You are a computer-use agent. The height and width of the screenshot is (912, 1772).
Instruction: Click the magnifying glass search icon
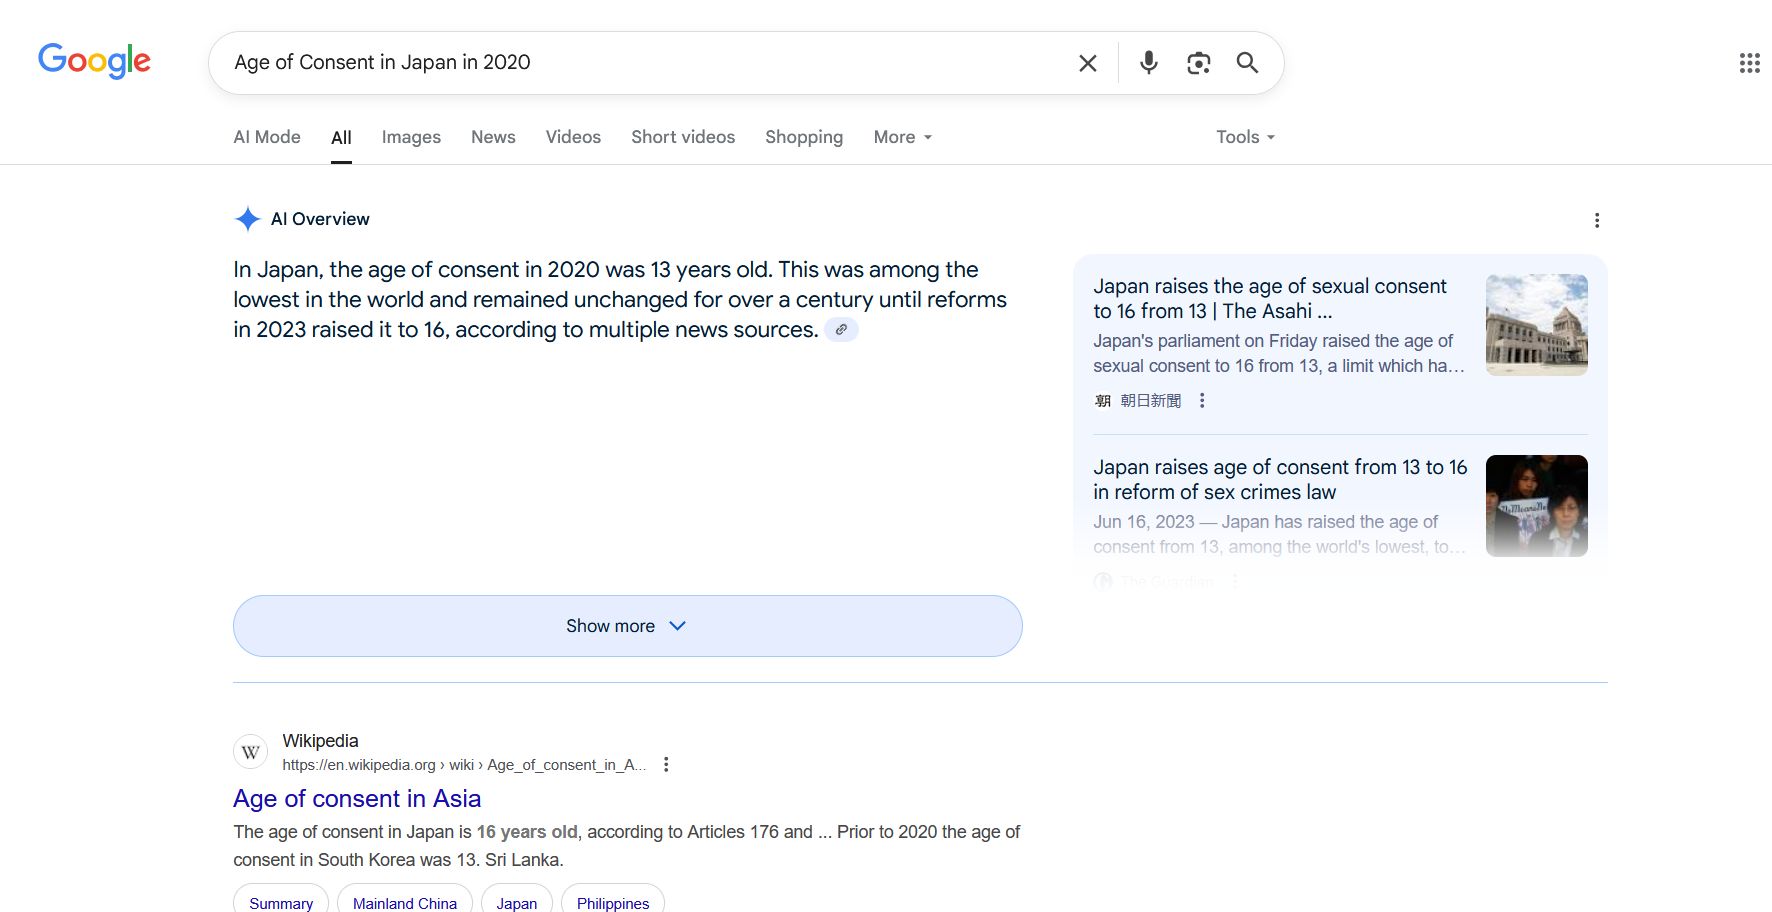coord(1247,63)
